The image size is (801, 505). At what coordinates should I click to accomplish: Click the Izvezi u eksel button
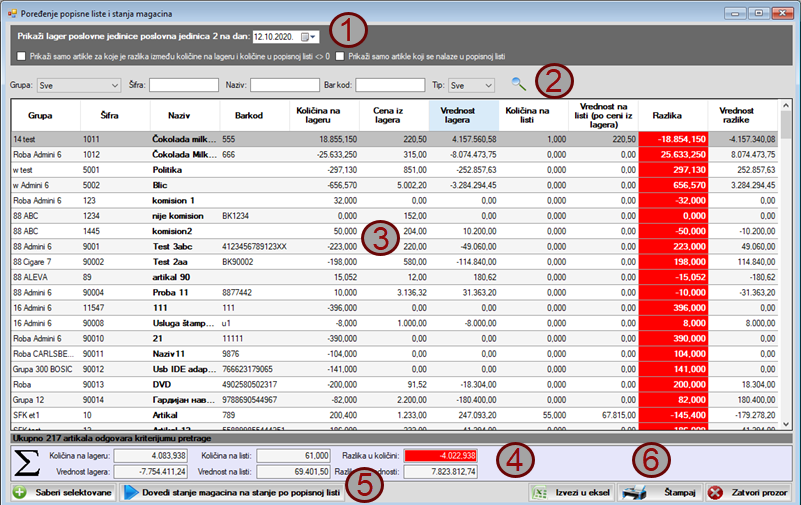571,493
